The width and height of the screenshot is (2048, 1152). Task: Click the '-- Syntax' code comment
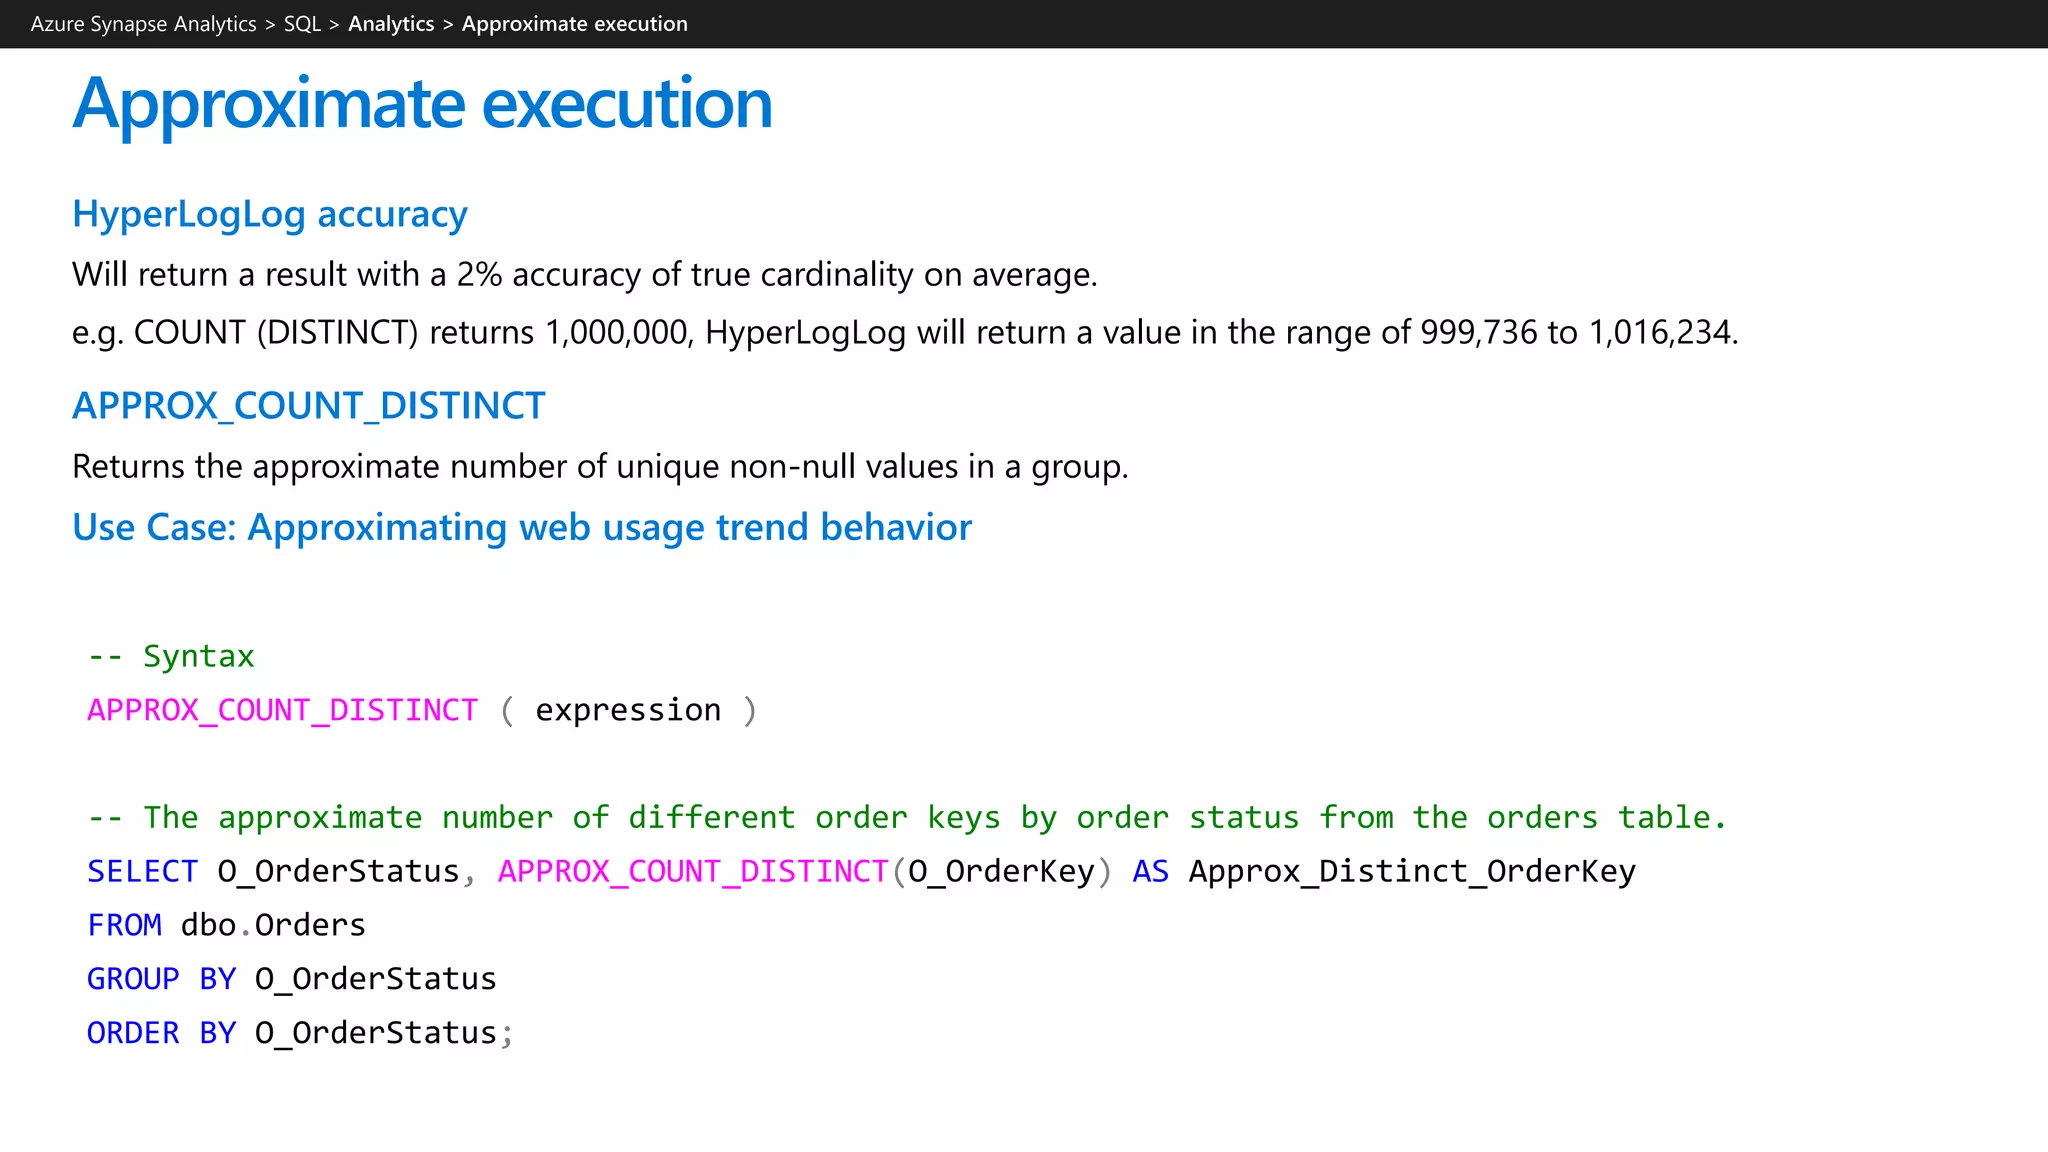point(171,656)
